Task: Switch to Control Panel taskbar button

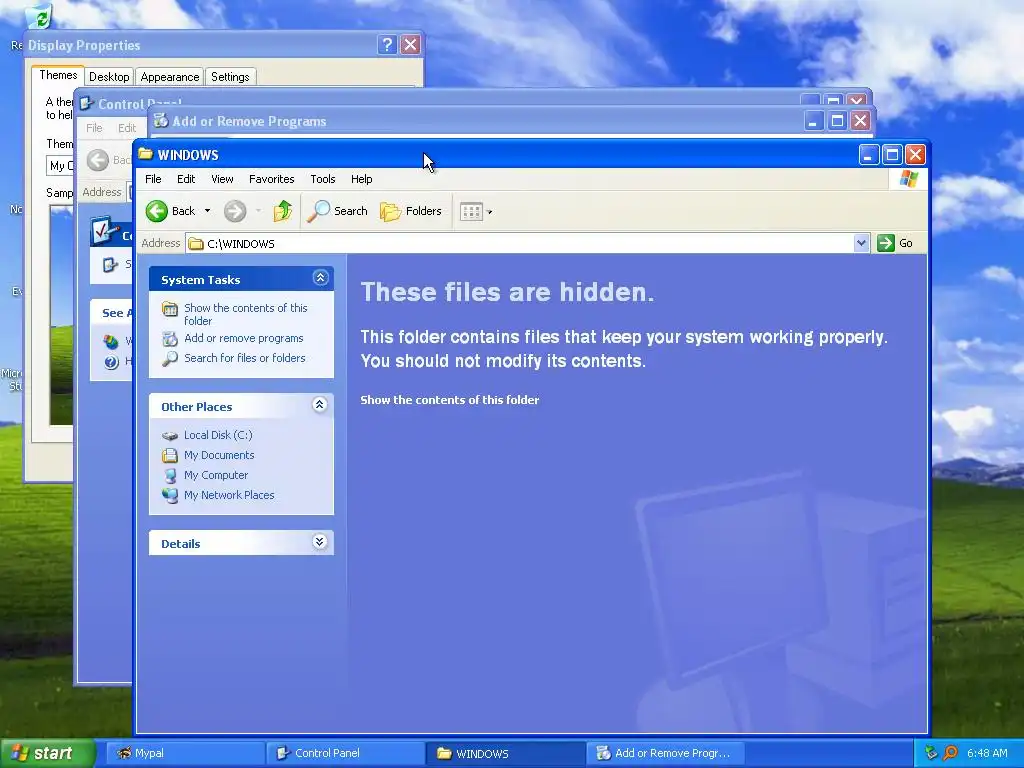Action: (x=346, y=753)
